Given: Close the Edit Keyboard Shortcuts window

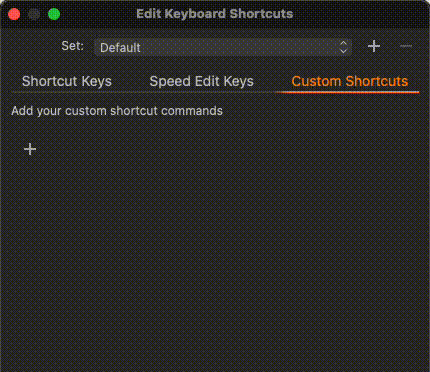Looking at the screenshot, I should pyautogui.click(x=14, y=14).
